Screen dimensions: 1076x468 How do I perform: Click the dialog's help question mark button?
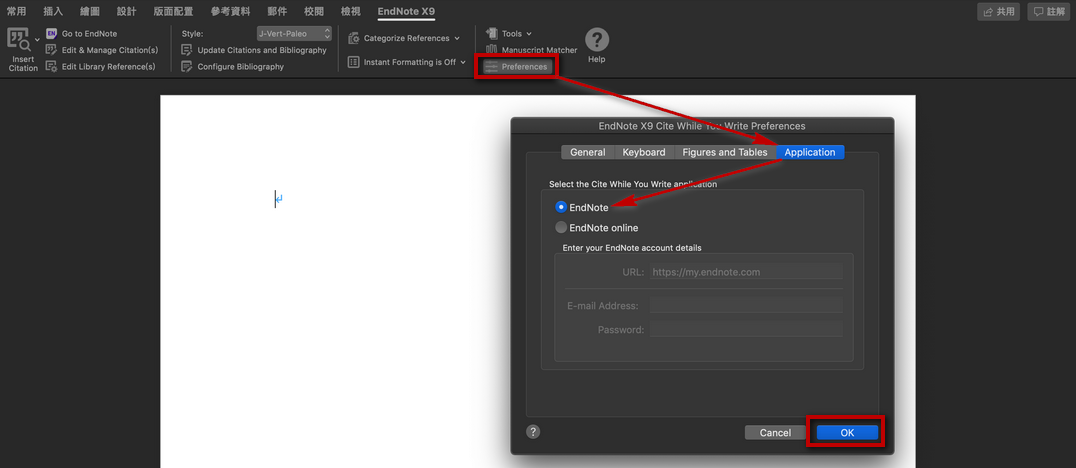pyautogui.click(x=533, y=432)
